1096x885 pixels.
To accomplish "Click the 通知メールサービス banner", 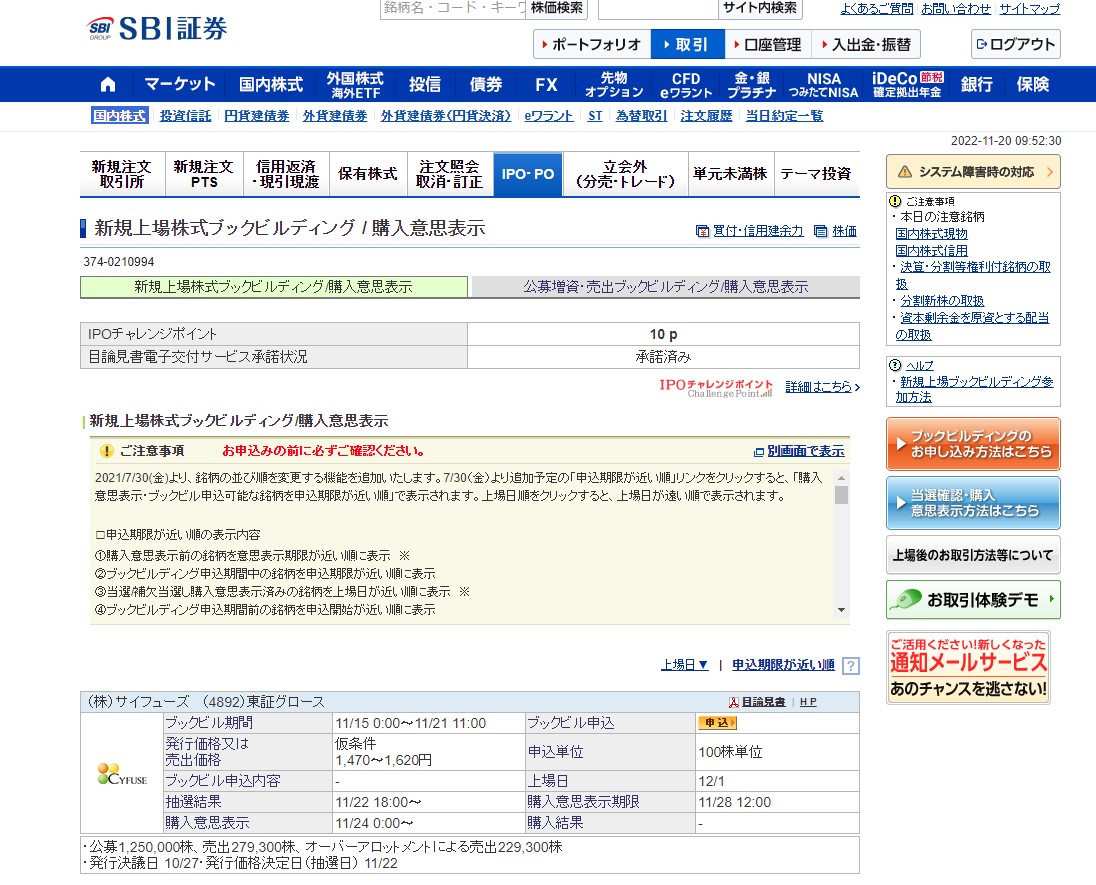I will tap(971, 666).
